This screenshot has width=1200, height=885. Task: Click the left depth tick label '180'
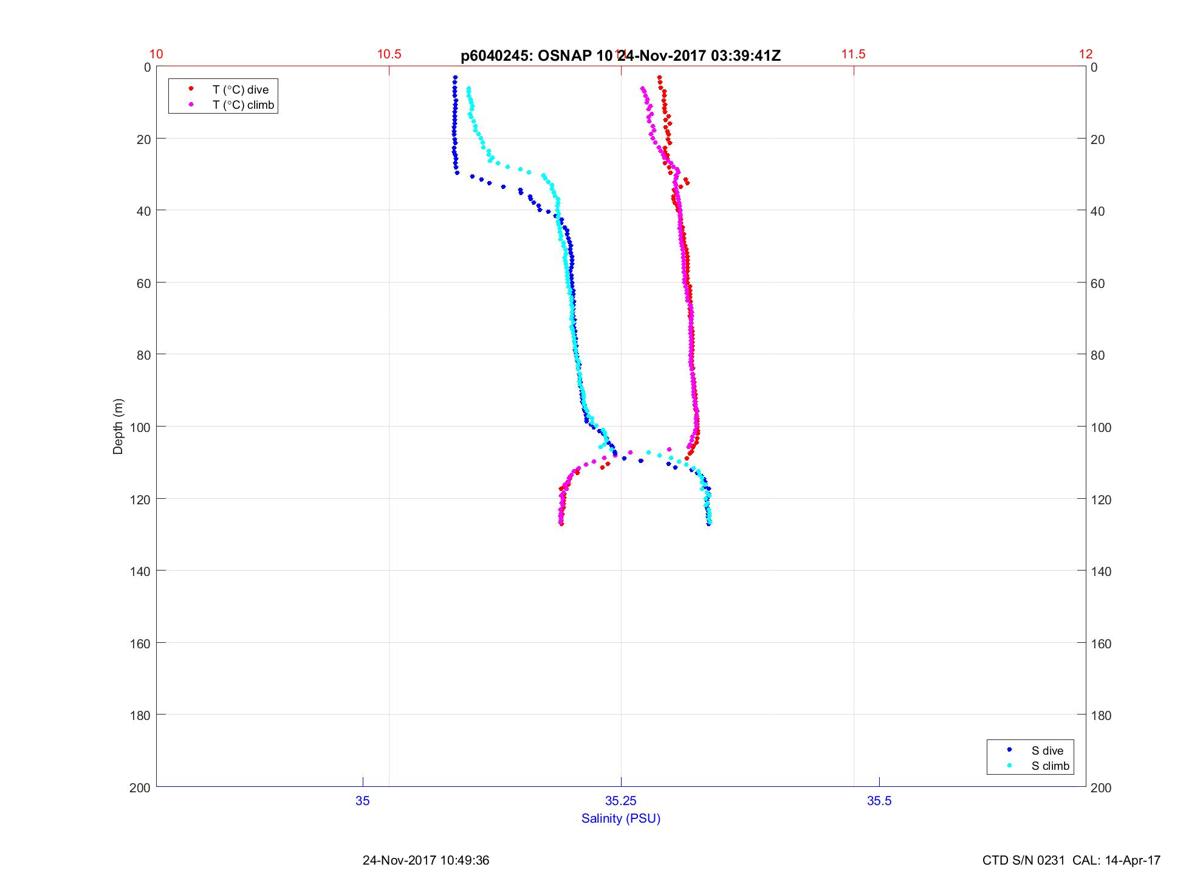141,715
